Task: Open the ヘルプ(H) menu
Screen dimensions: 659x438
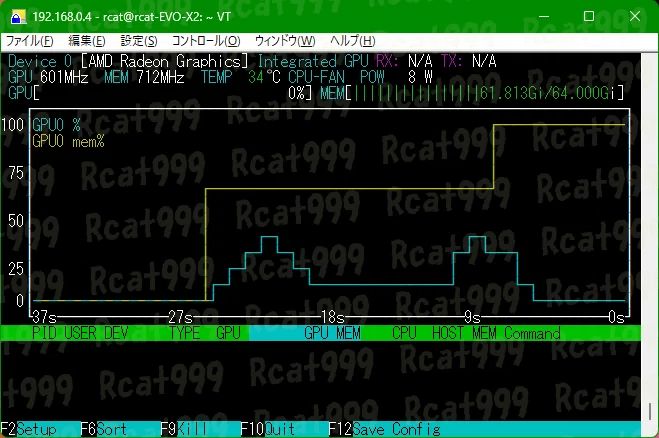Action: [x=353, y=41]
